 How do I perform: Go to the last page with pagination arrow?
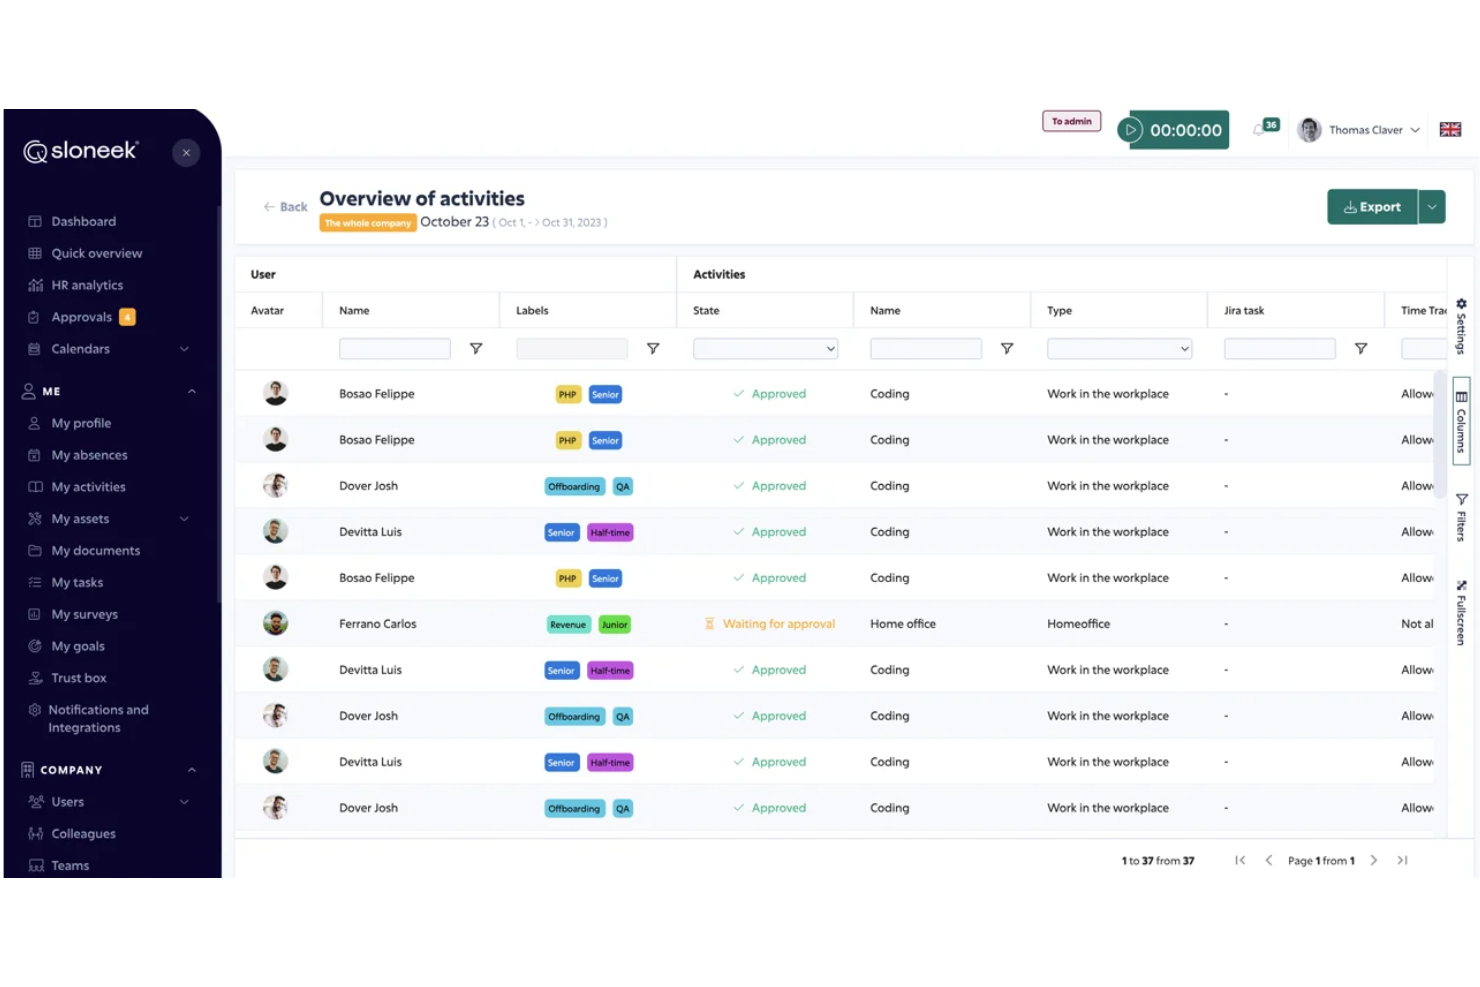(1402, 860)
